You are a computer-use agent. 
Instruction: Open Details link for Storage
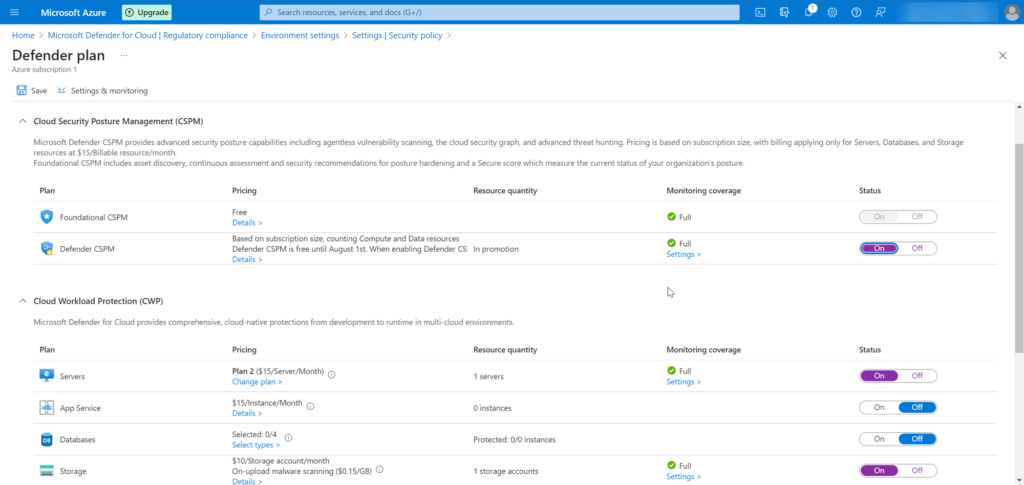(x=247, y=481)
